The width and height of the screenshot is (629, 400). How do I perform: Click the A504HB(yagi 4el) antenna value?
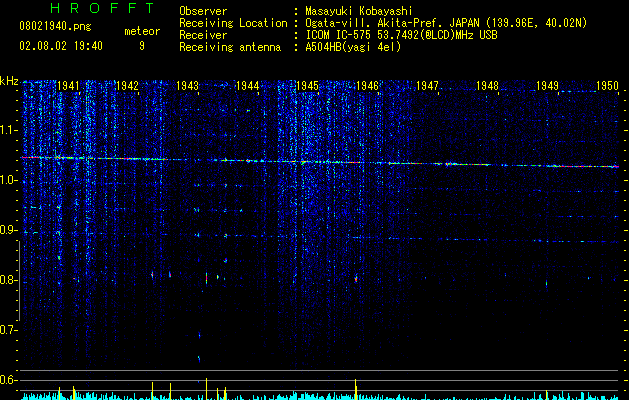click(x=353, y=47)
